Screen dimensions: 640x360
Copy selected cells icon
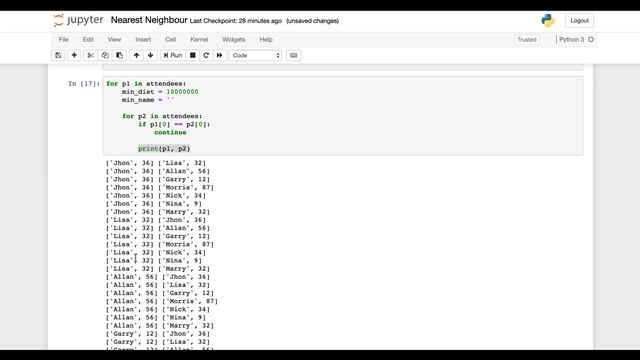click(x=105, y=55)
